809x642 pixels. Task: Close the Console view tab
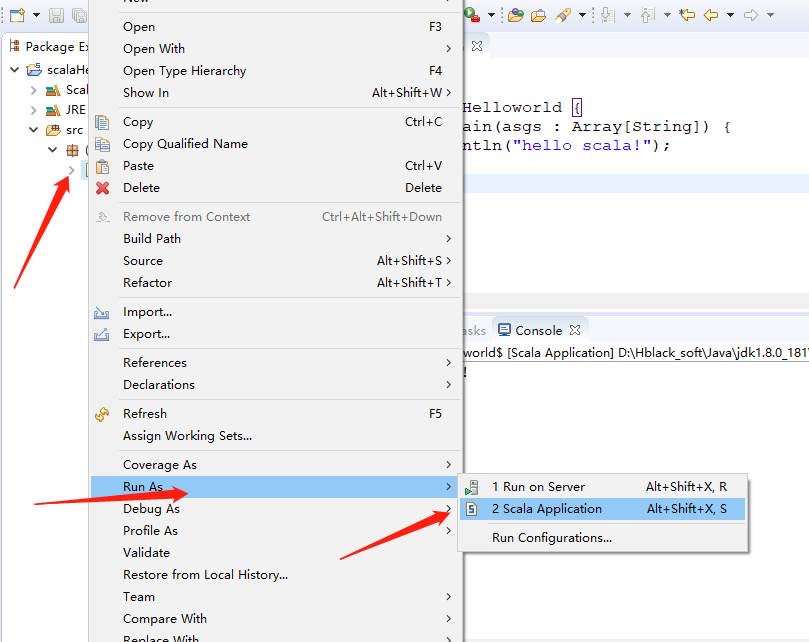coord(575,330)
